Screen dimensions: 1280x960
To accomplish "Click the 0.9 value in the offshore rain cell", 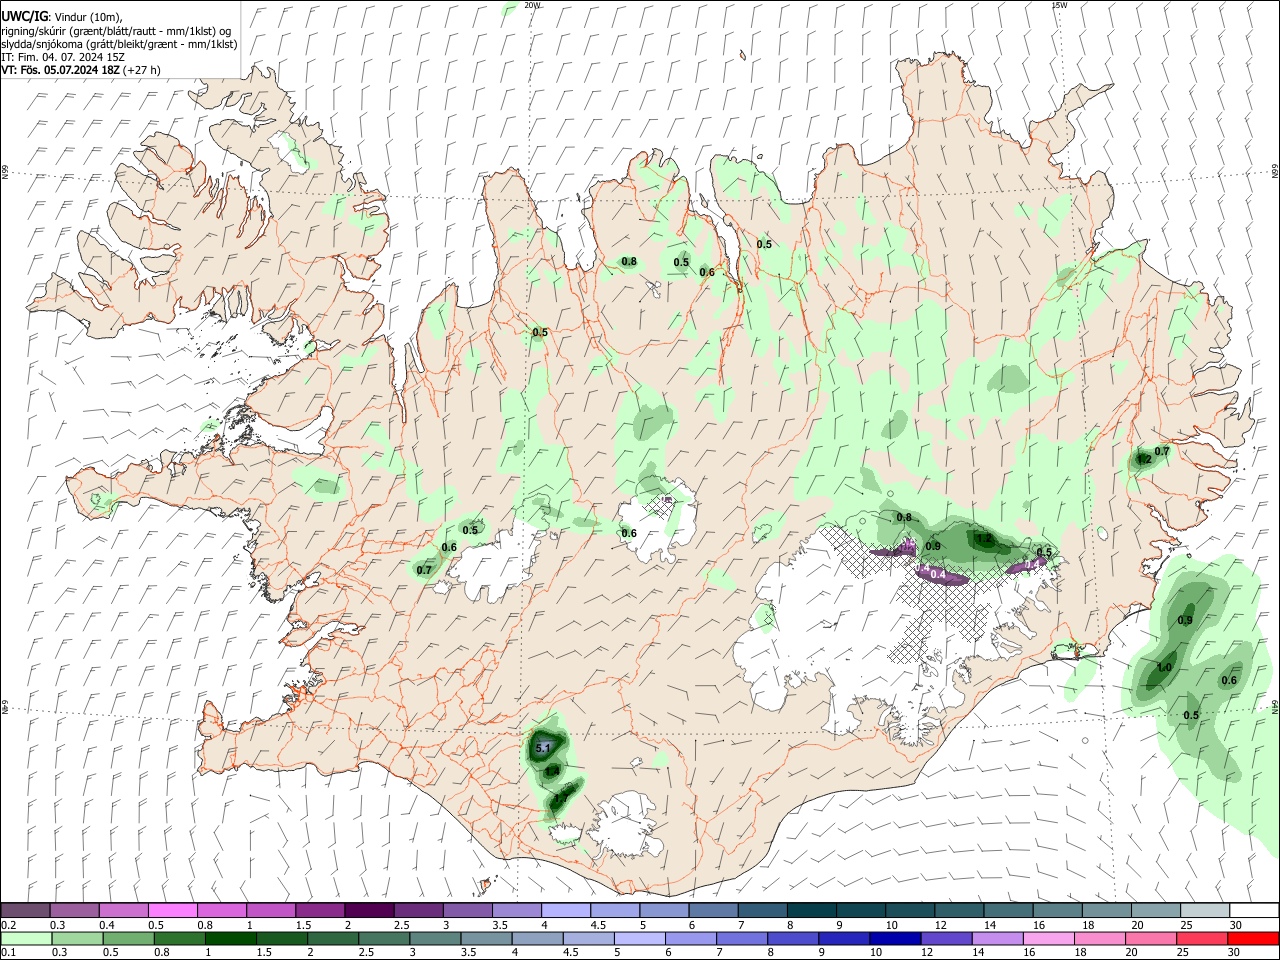I will click(x=1185, y=620).
